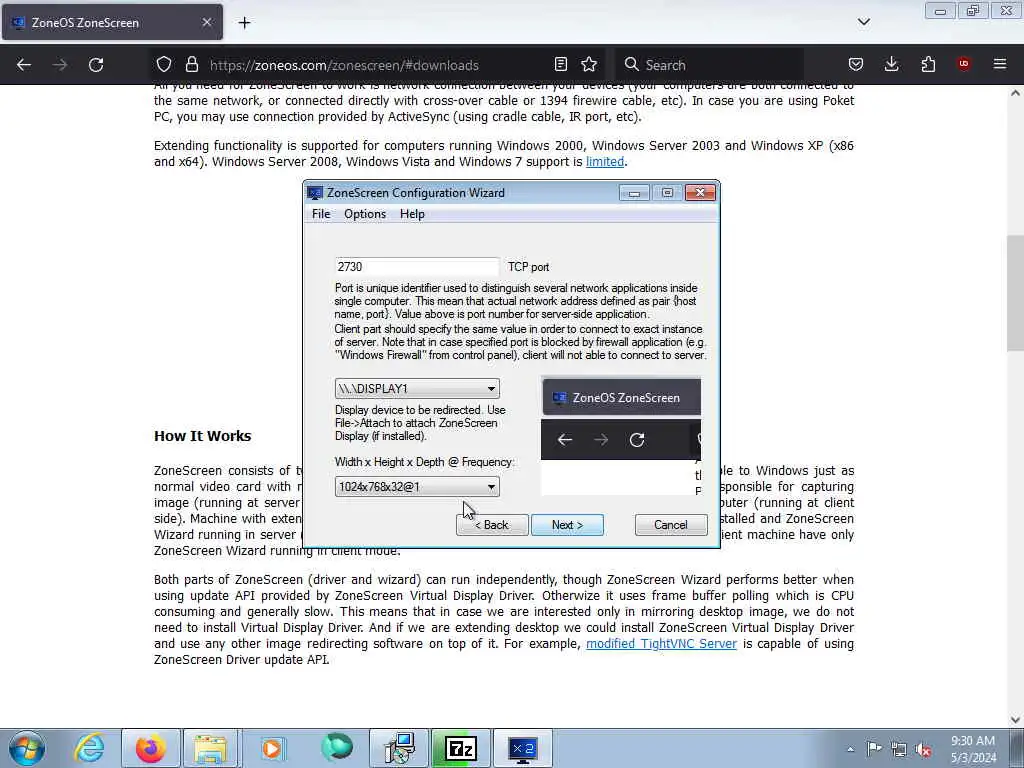Click the green round app icon in taskbar
The height and width of the screenshot is (768, 1024).
click(337, 748)
